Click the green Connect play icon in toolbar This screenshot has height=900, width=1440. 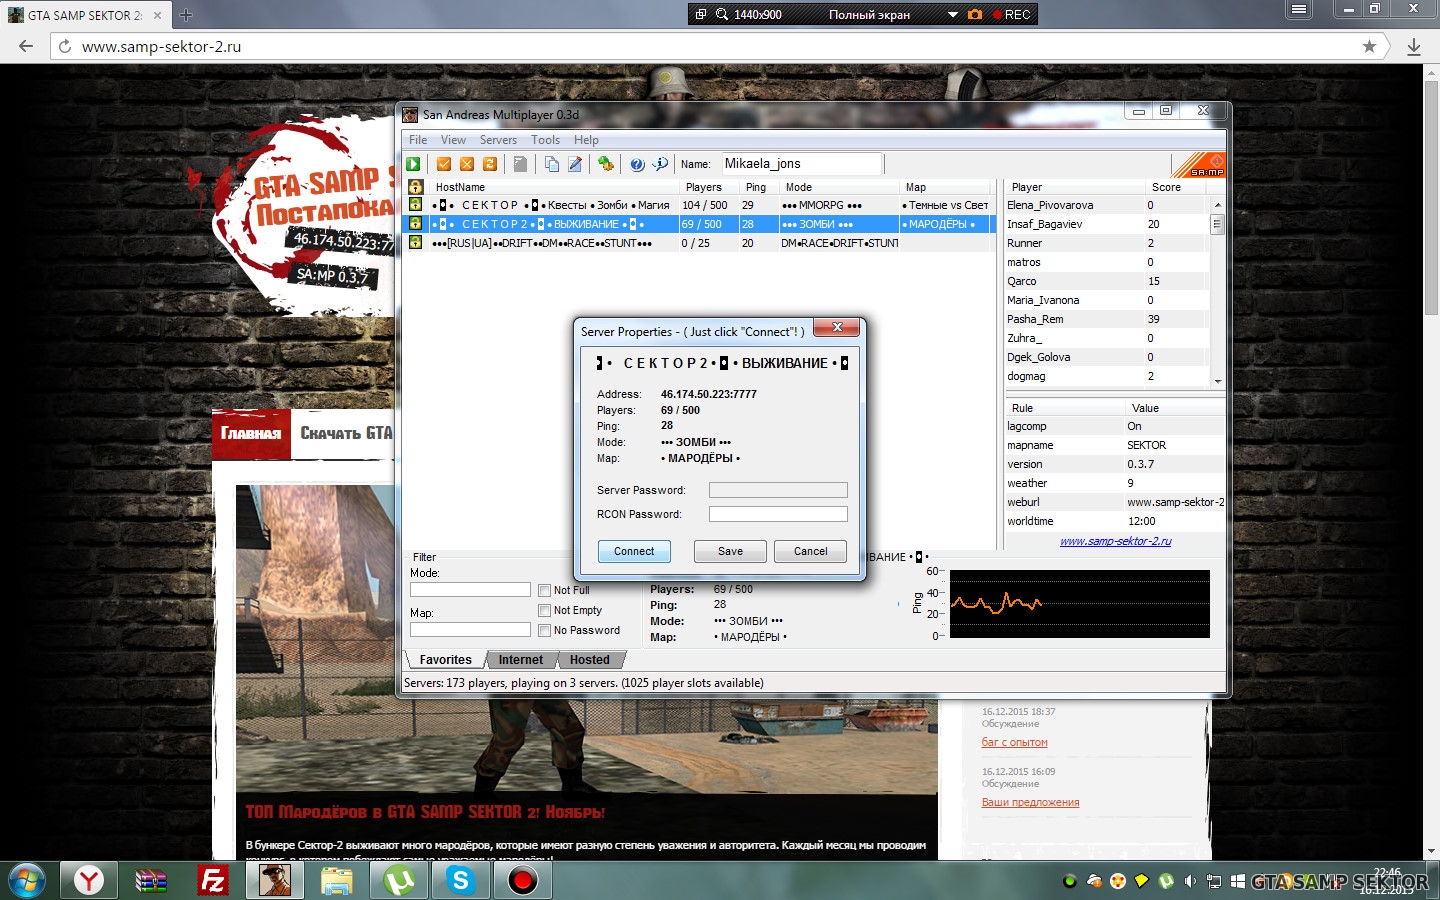pos(414,164)
